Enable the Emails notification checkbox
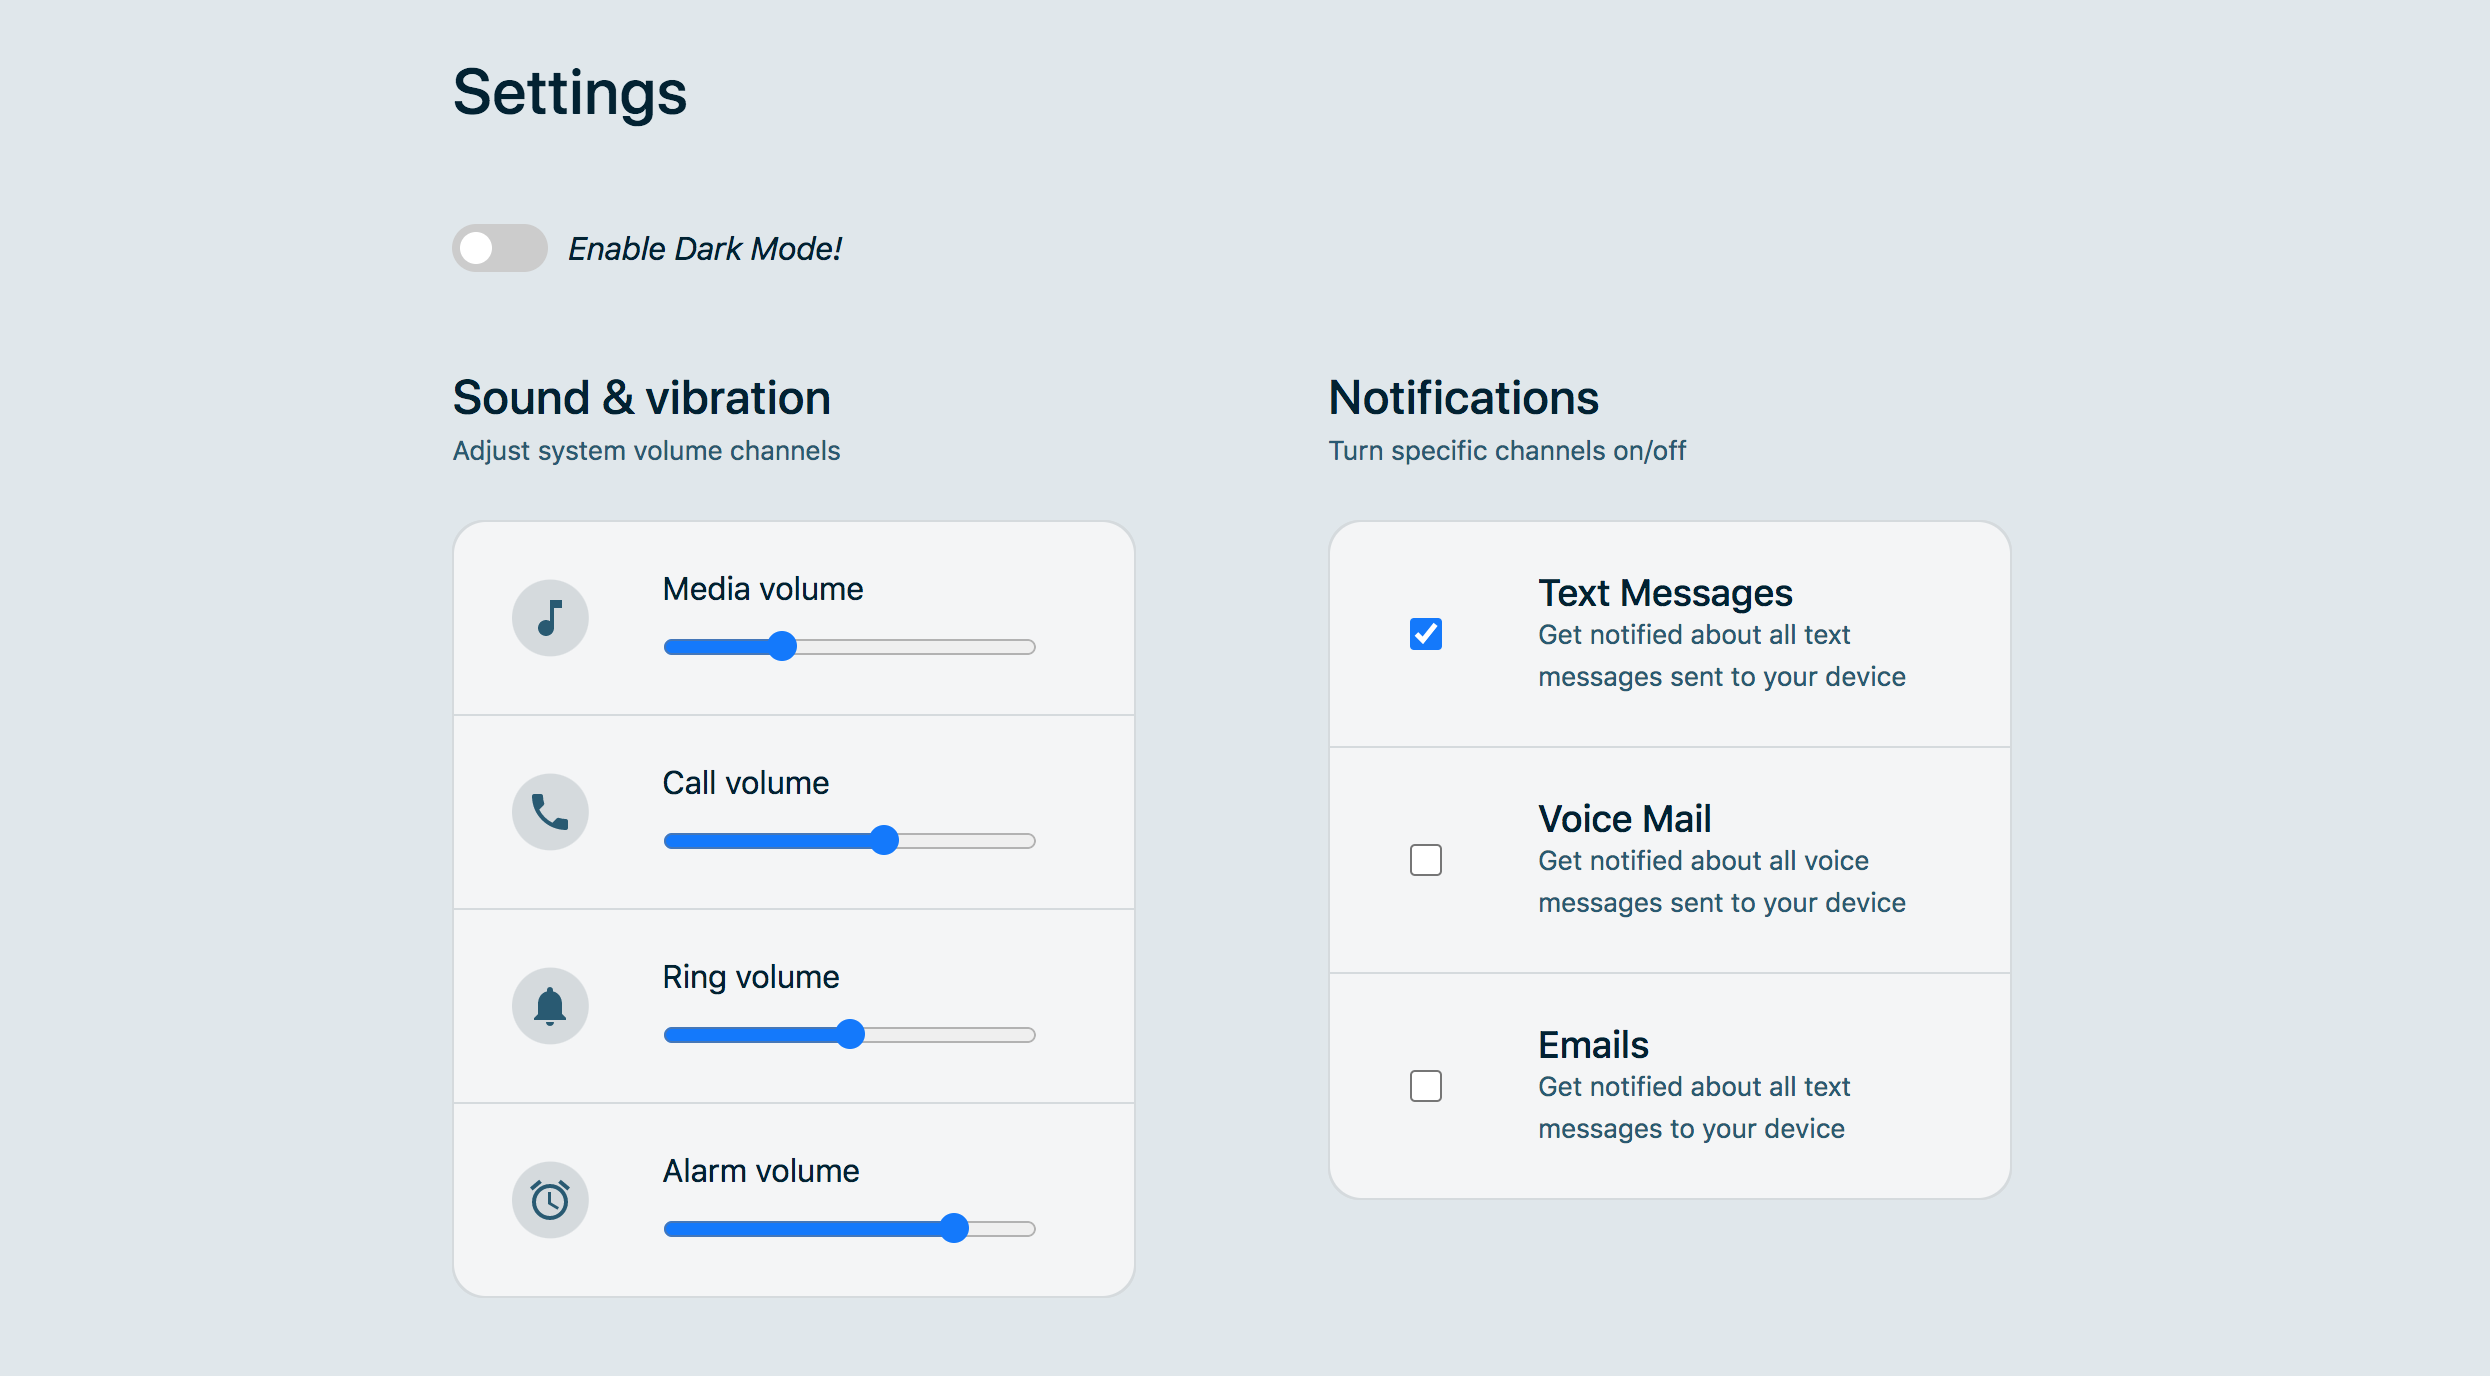2490x1376 pixels. 1425,1086
